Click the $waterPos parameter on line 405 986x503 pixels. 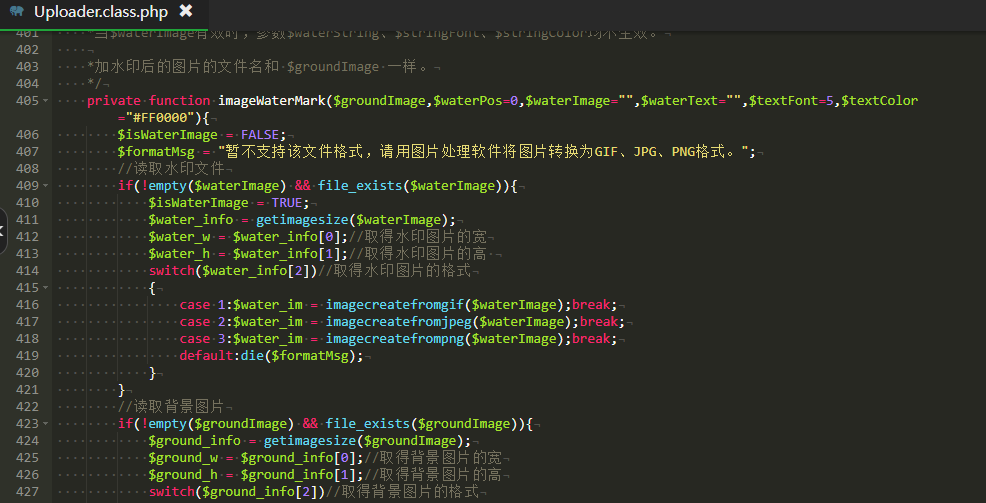(468, 101)
